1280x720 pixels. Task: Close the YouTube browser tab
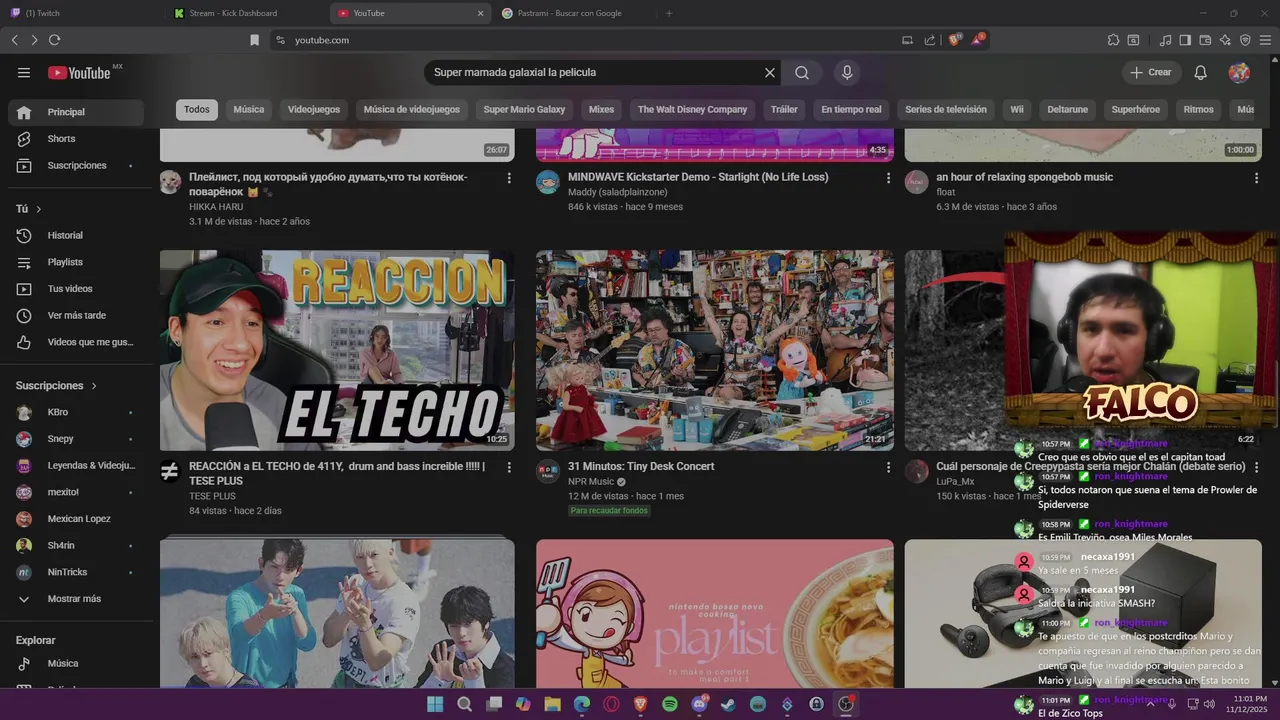coord(480,13)
